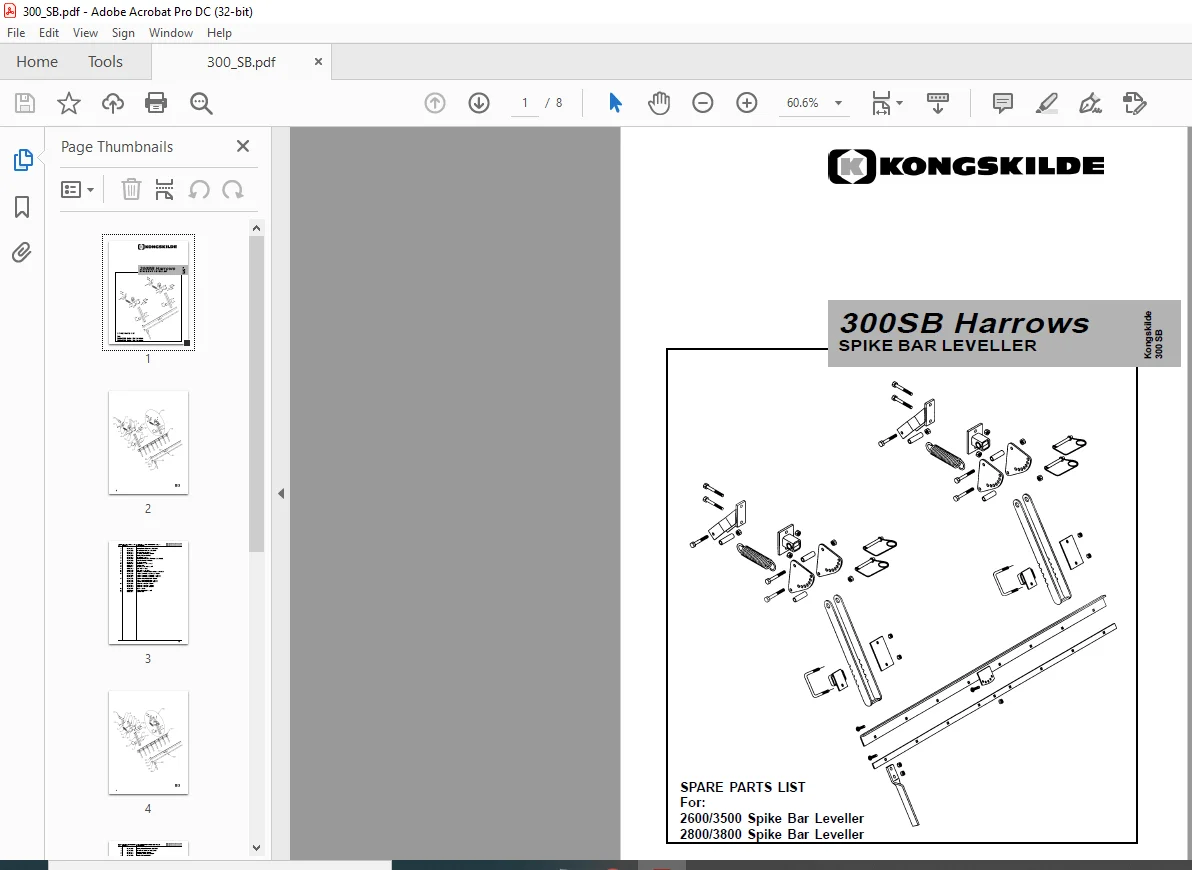1192x870 pixels.
Task: Click the stamp tool icon
Action: click(1134, 103)
